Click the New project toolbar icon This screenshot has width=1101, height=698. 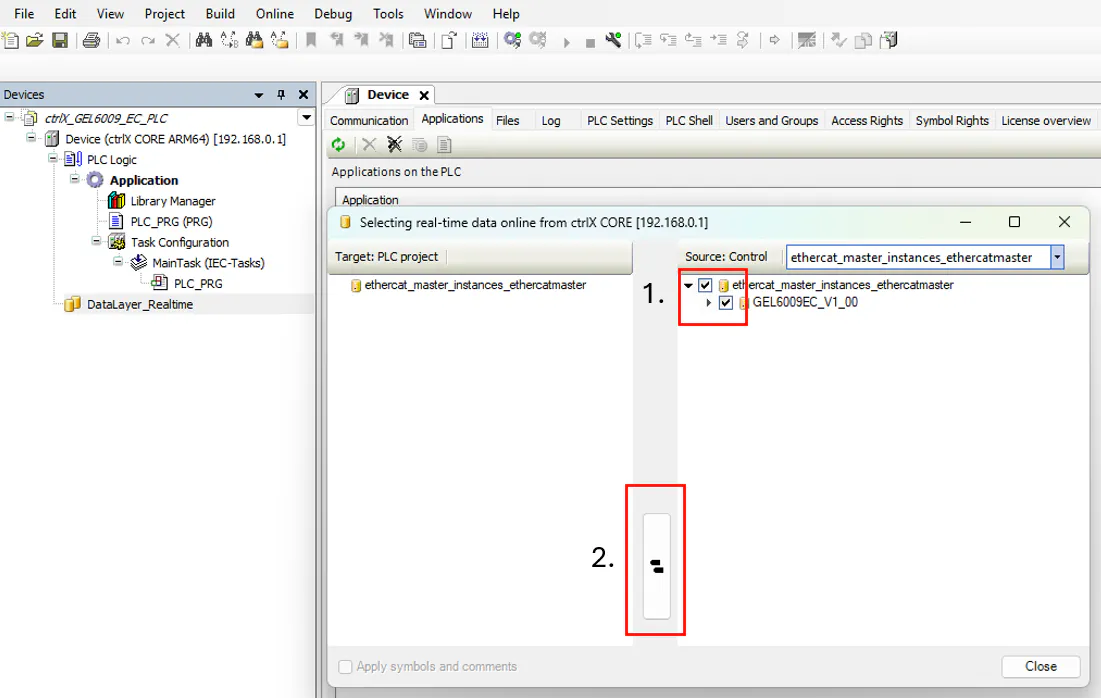(11, 41)
